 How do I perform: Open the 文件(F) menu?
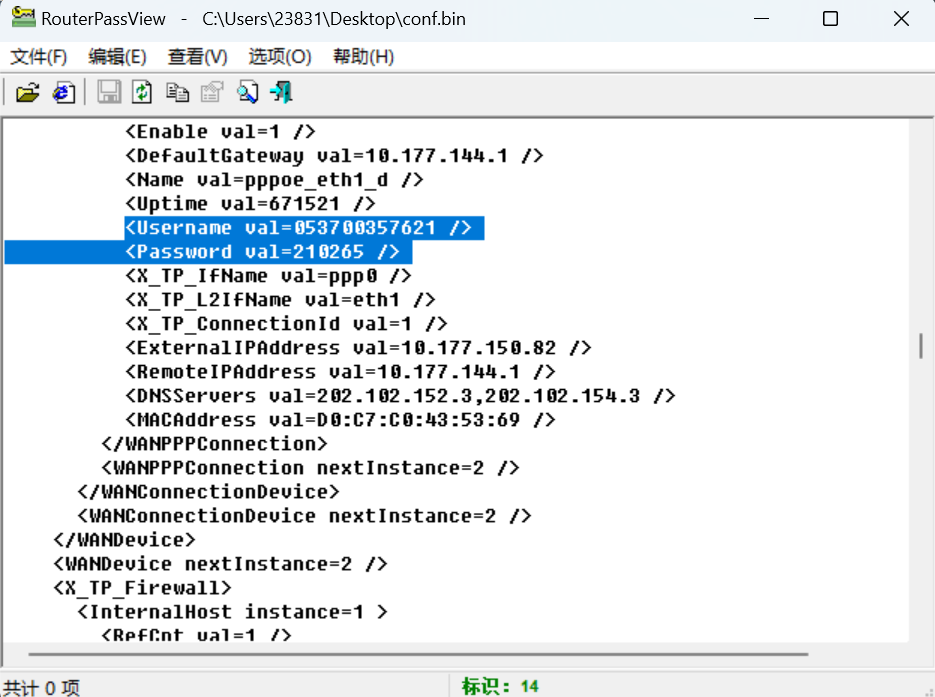[x=39, y=57]
